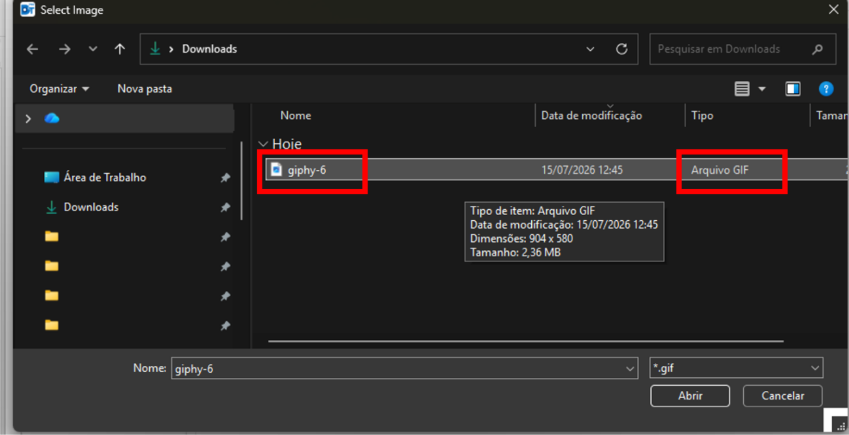Screen dimensions: 849x435
Task: Click the Abrir button
Action: pyautogui.click(x=690, y=396)
